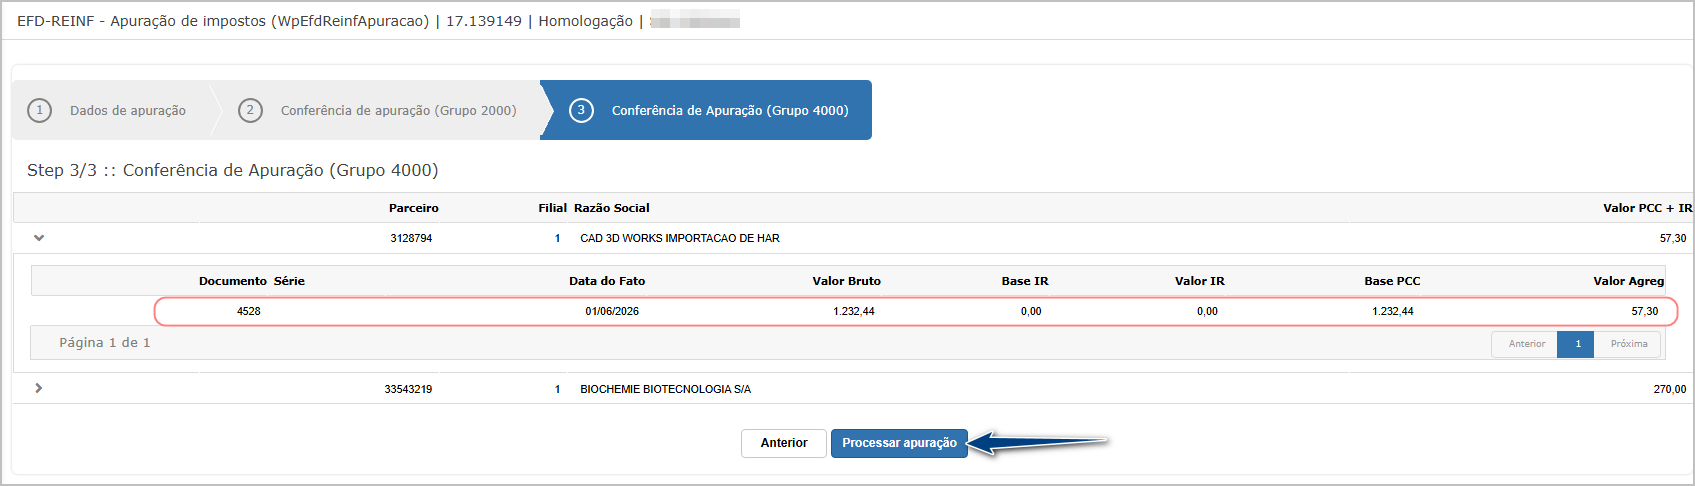Click the Anterior pagination button
Screen dimensions: 1695x486
tap(1526, 344)
